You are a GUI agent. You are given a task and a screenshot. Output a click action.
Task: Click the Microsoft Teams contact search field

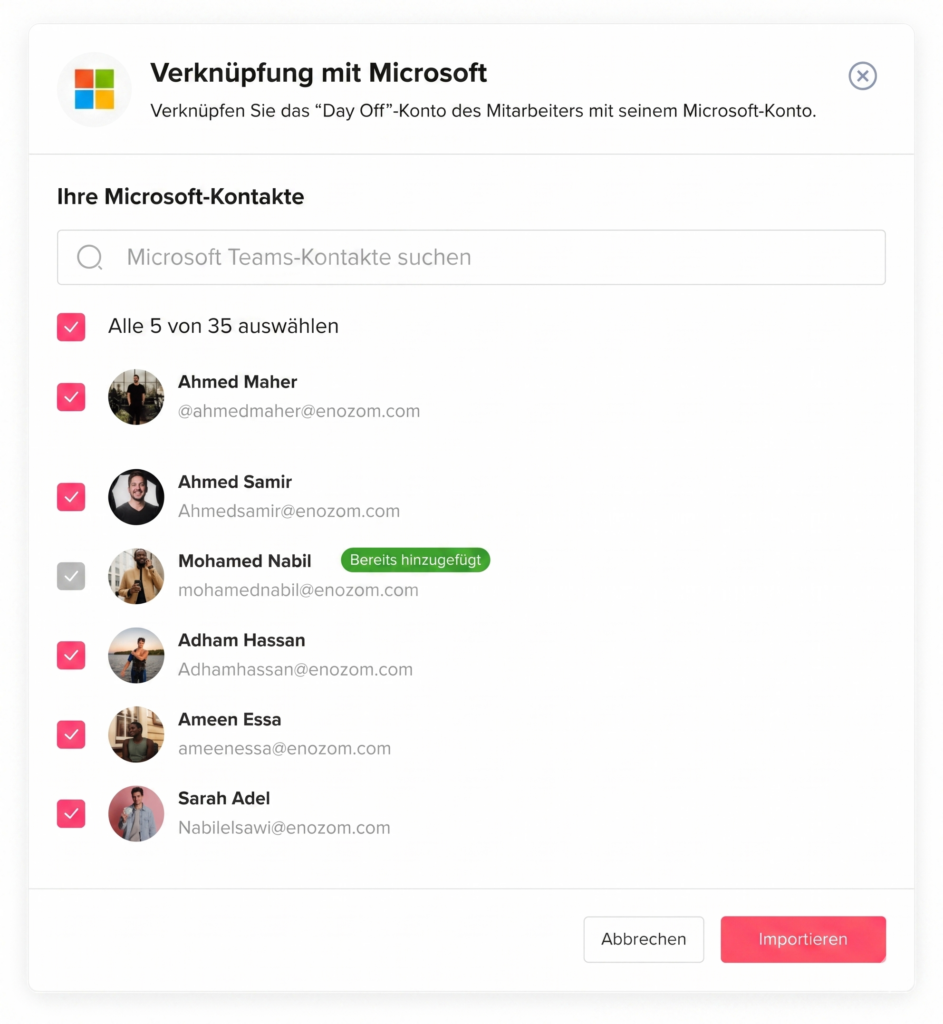click(x=471, y=257)
